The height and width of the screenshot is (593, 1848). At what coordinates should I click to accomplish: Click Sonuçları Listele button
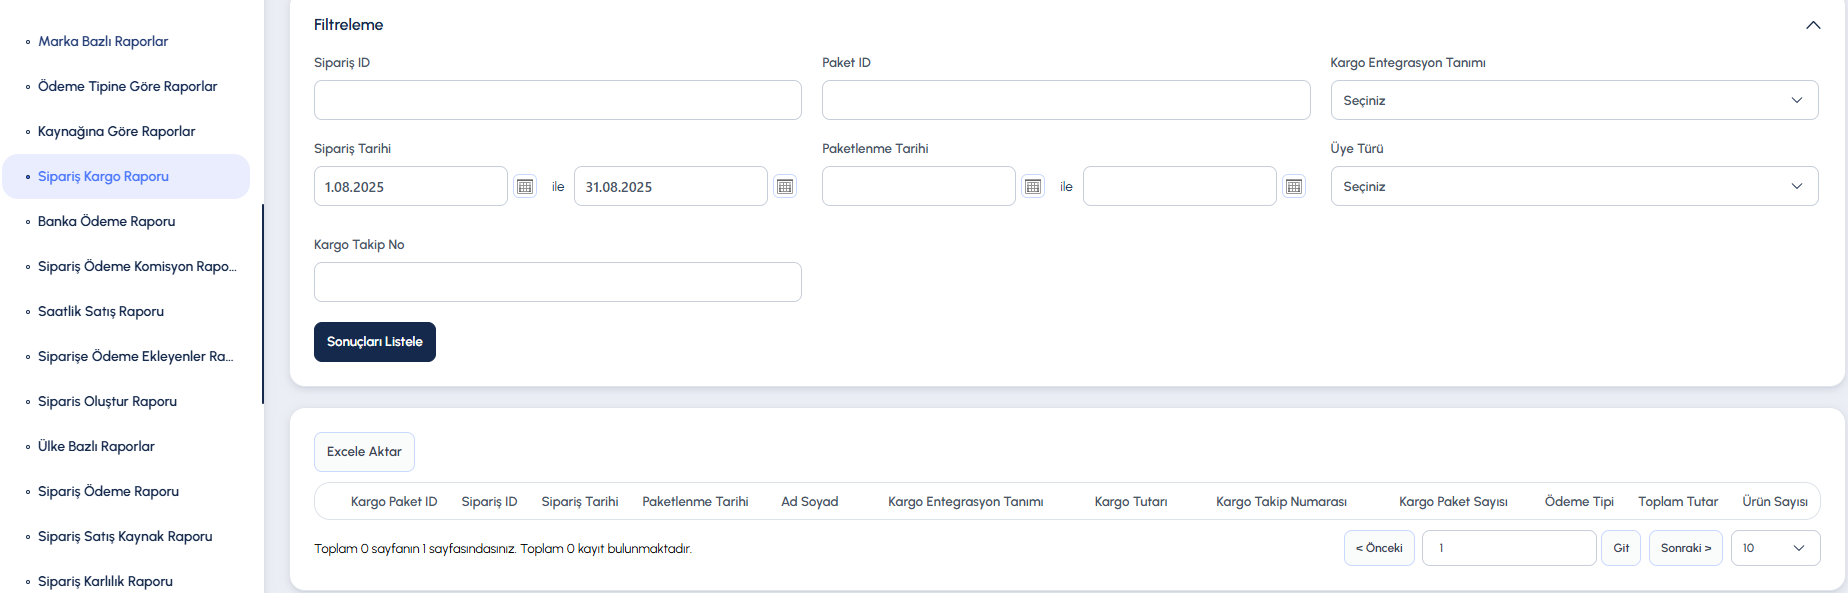375,342
